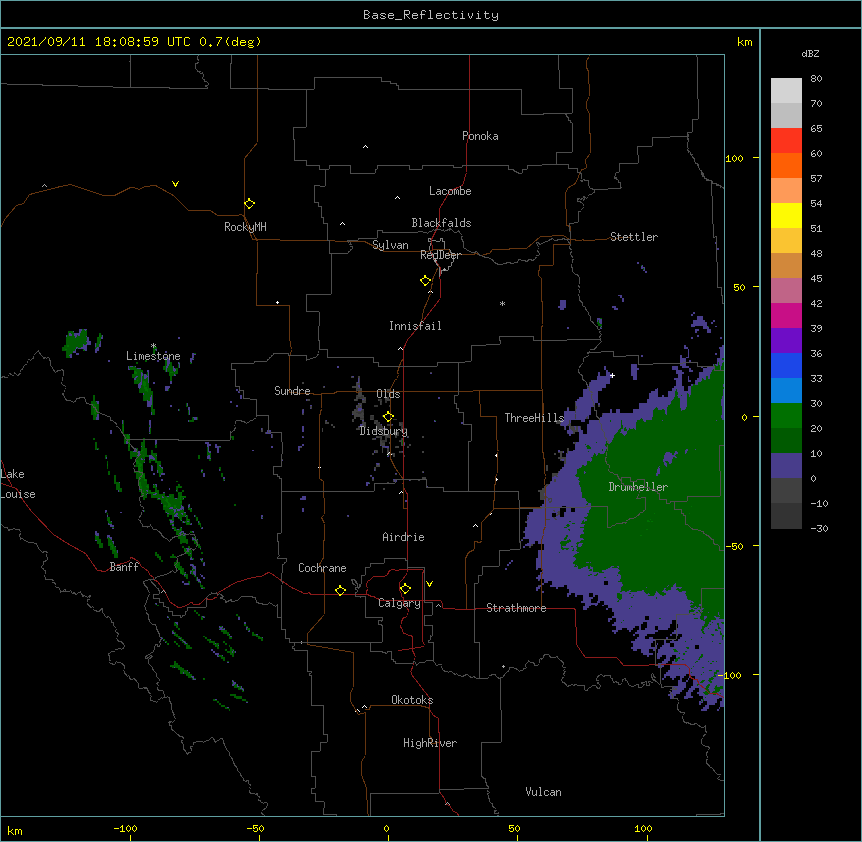Click the km label at top right
The height and width of the screenshot is (842, 862).
click(x=744, y=42)
